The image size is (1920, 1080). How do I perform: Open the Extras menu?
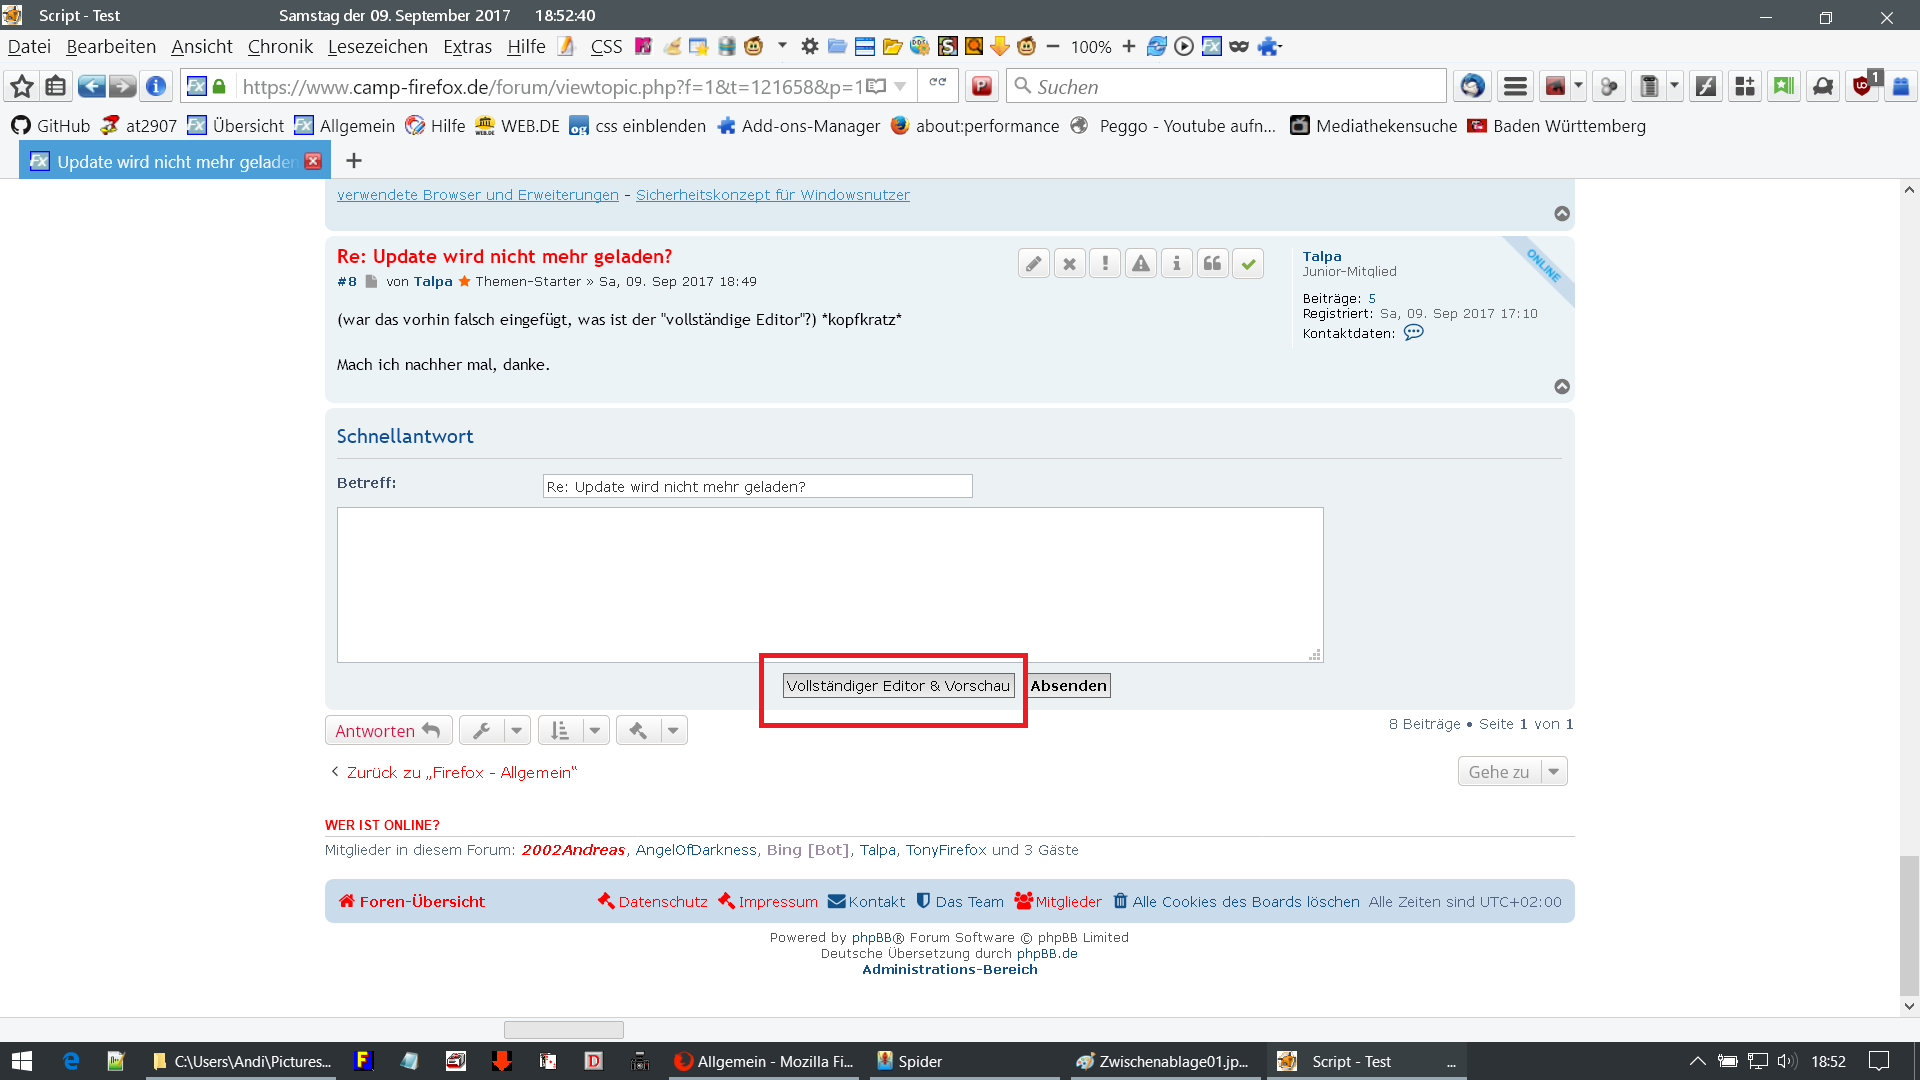(467, 47)
